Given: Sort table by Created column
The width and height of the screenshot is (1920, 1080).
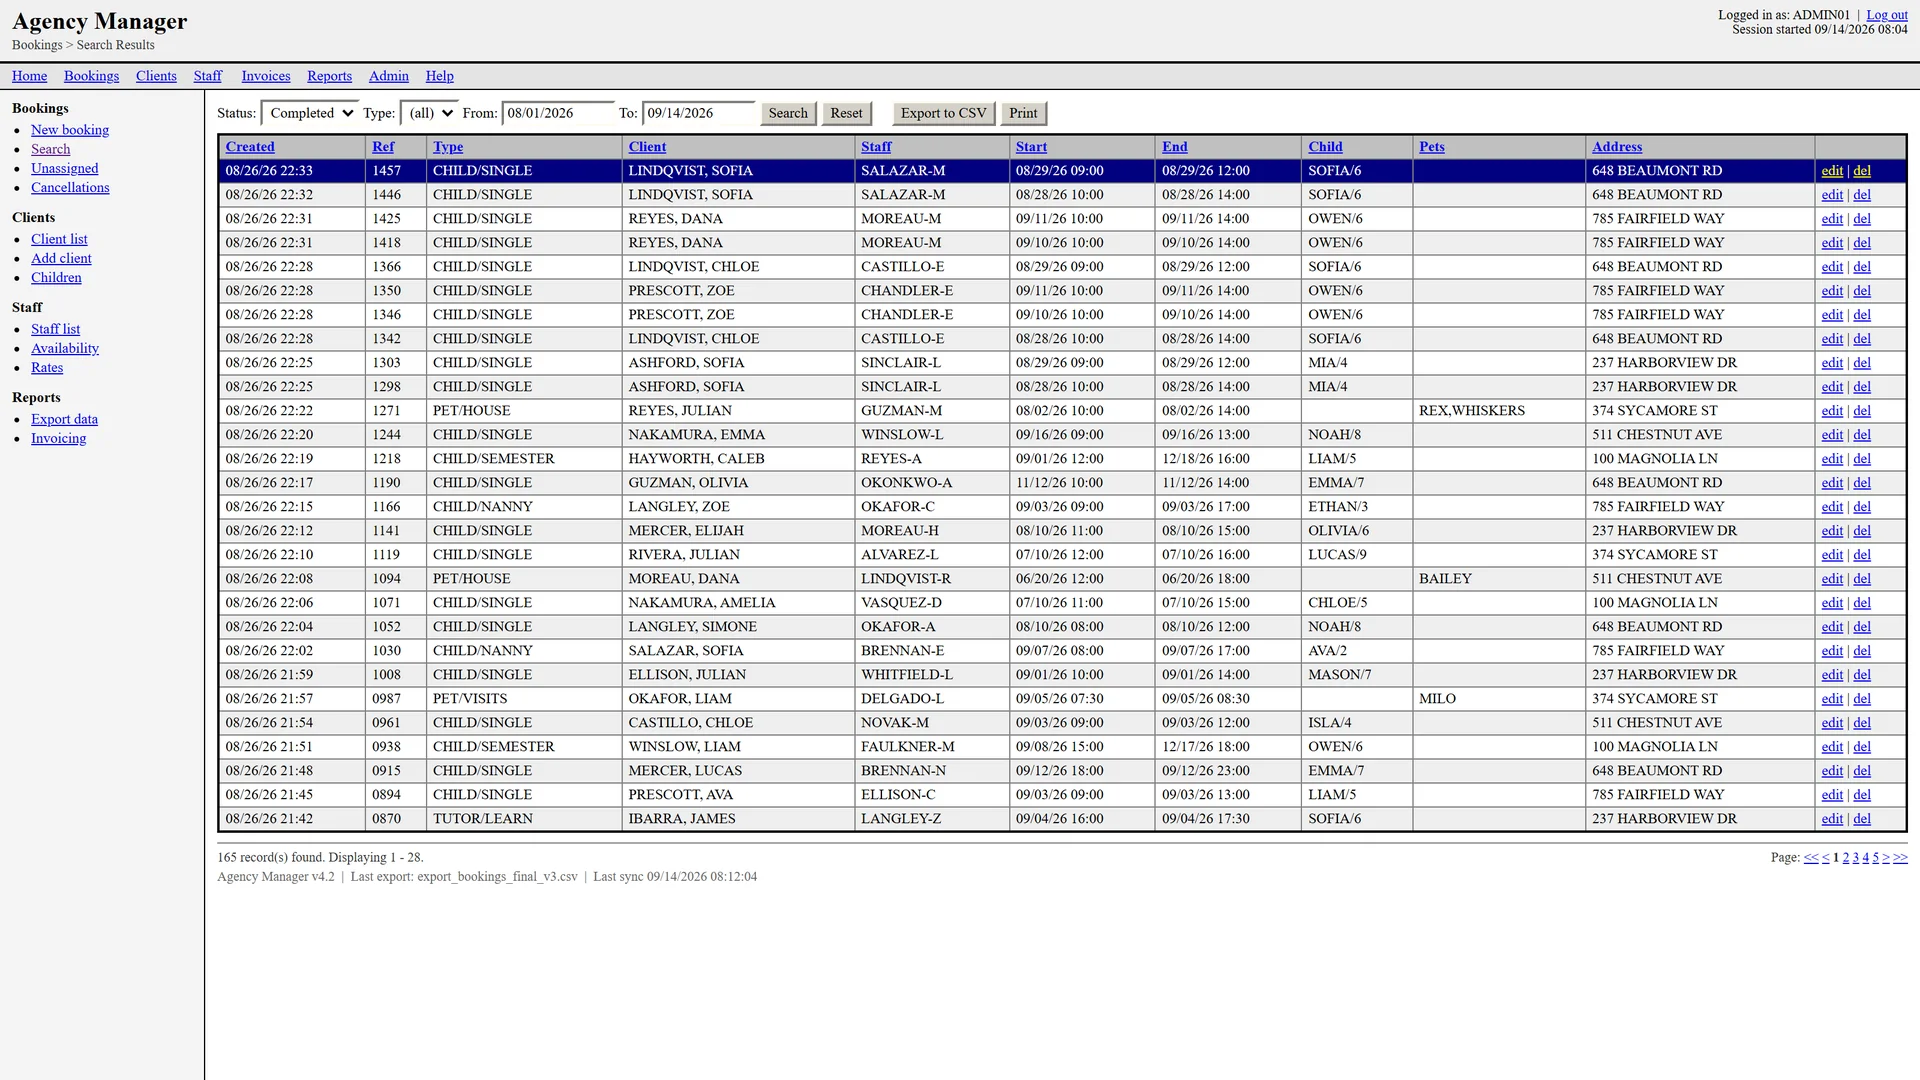Looking at the screenshot, I should [250, 146].
